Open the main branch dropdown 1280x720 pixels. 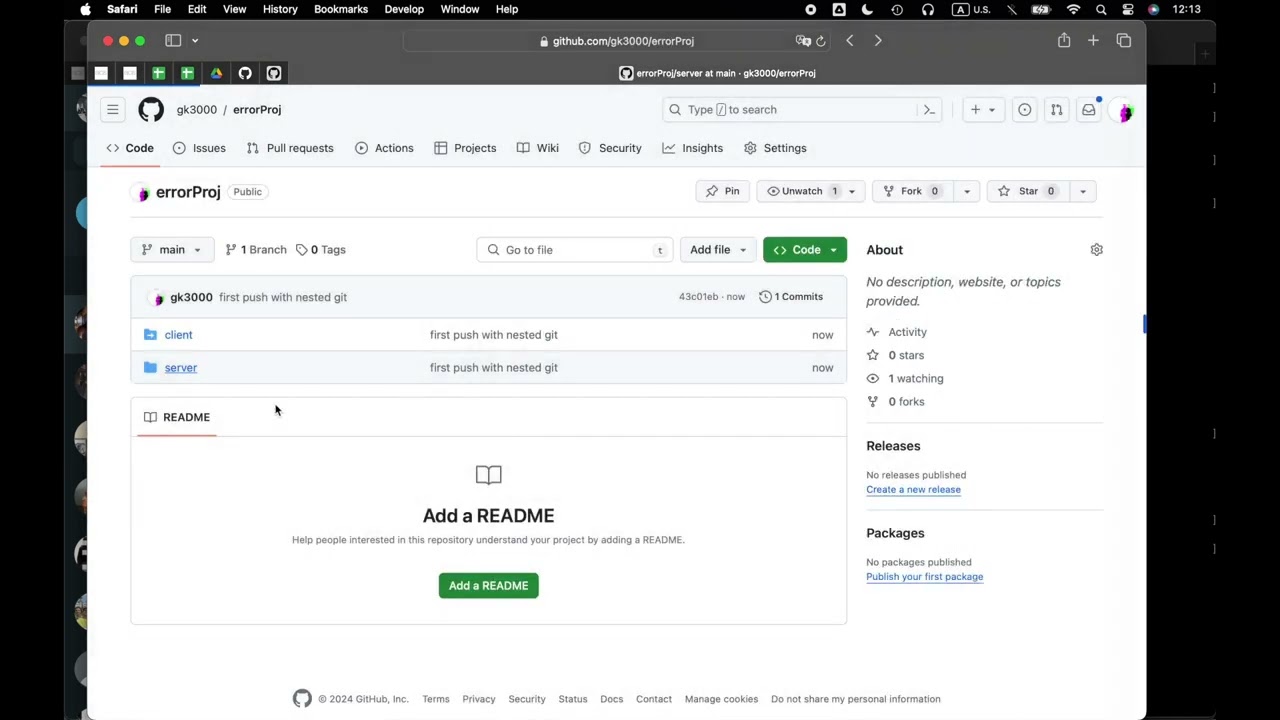172,250
